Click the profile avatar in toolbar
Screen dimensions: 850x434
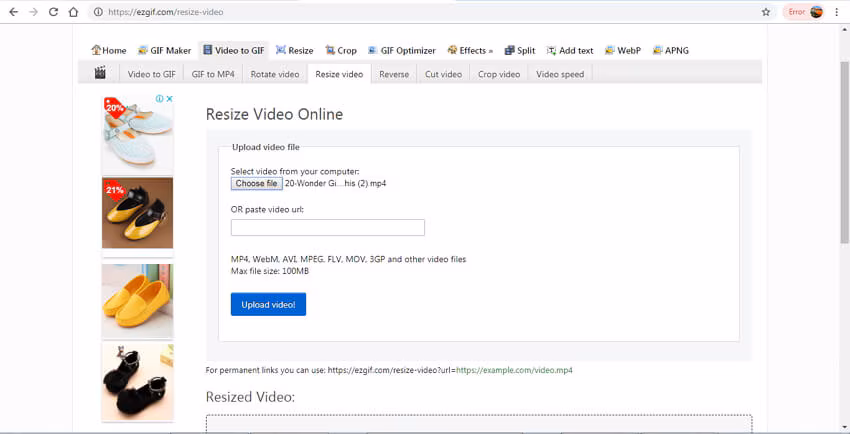pyautogui.click(x=816, y=12)
